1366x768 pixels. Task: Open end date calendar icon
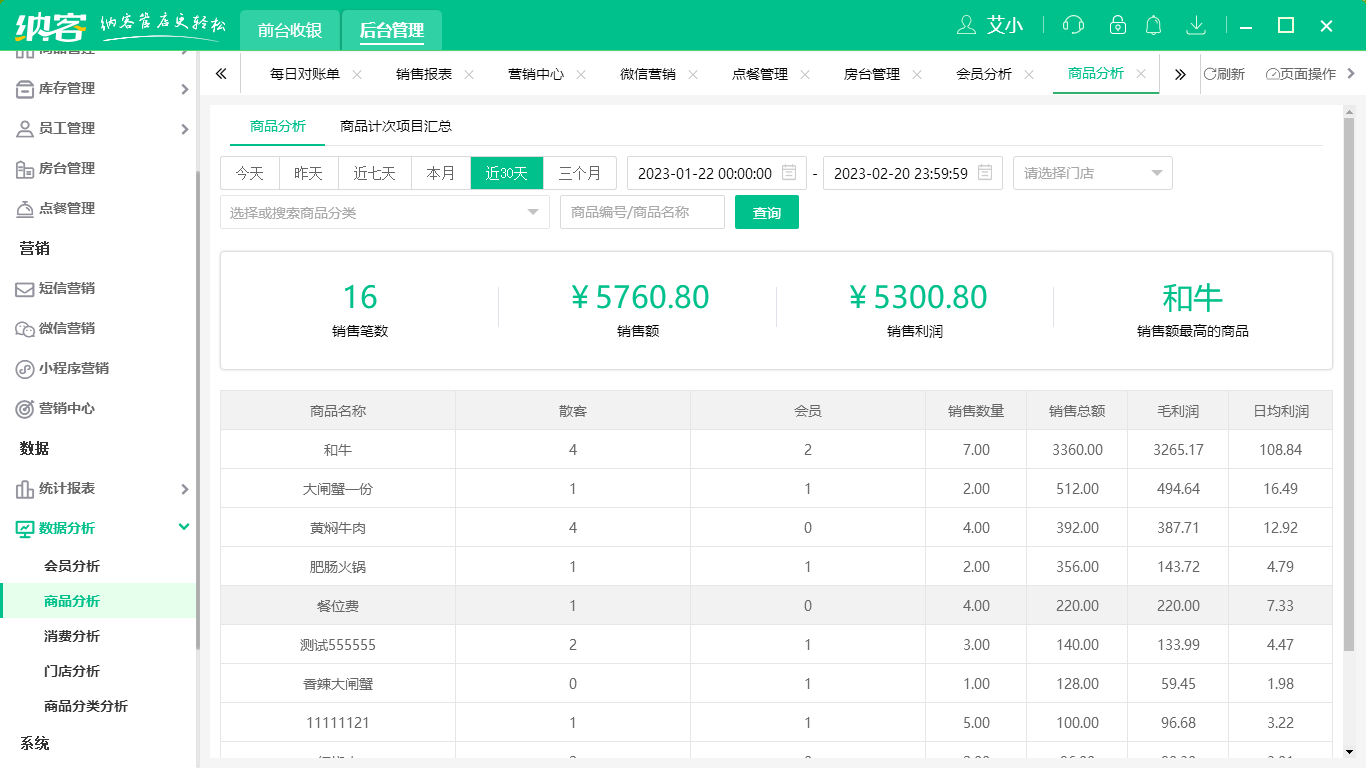coord(985,173)
